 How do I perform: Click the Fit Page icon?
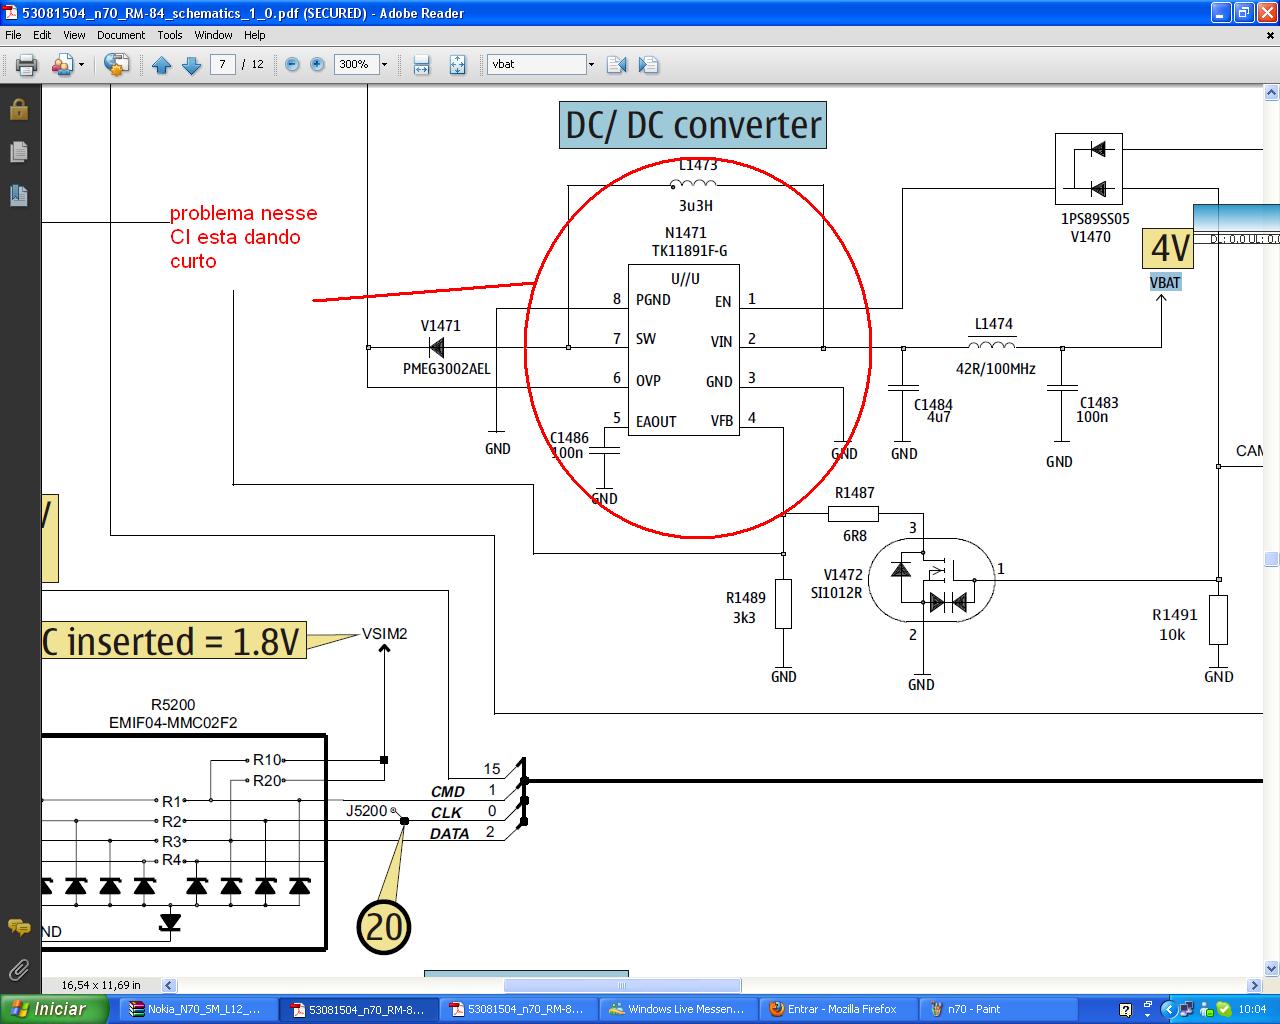pos(458,65)
